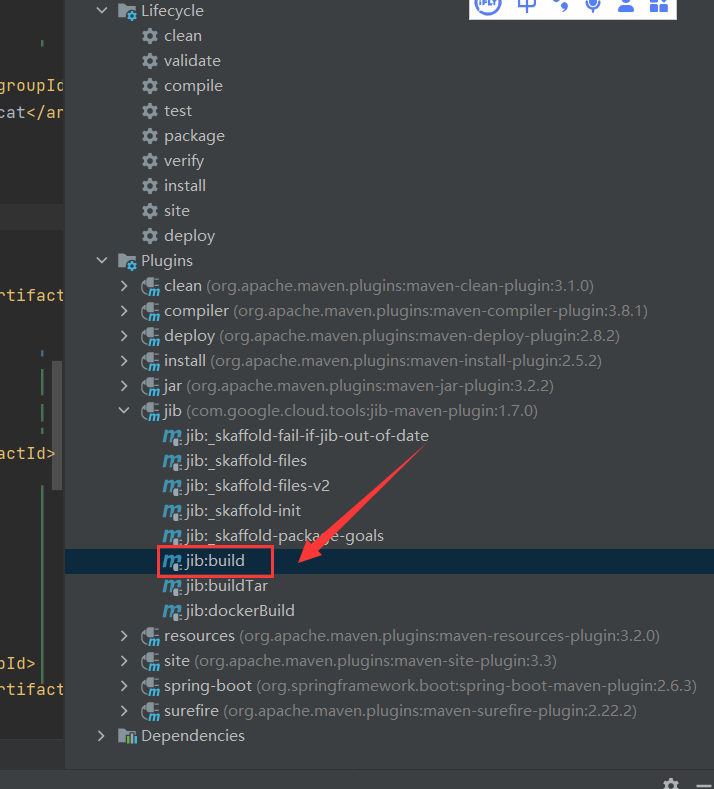This screenshot has height=789, width=714.
Task: Click the Maven goal icon for jib:build
Action: coord(172,561)
